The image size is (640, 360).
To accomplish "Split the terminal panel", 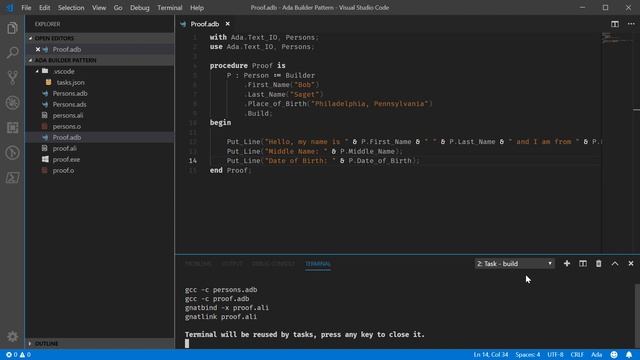I will pyautogui.click(x=583, y=264).
